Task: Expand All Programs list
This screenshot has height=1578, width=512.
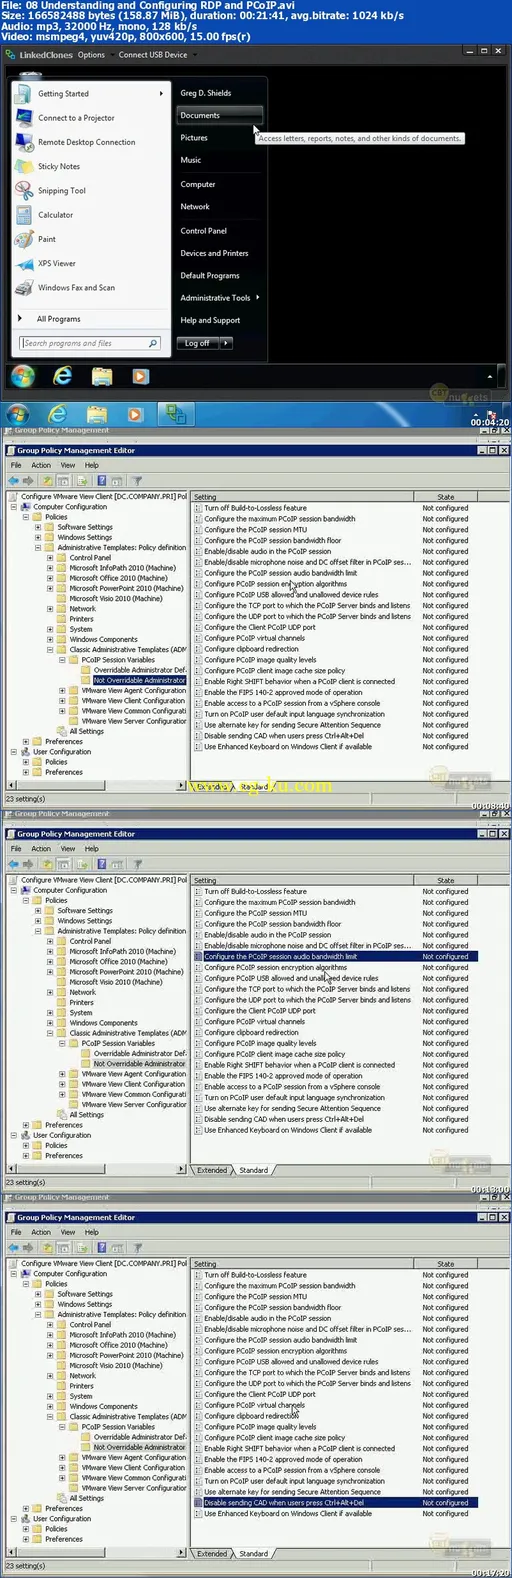Action: (x=58, y=319)
